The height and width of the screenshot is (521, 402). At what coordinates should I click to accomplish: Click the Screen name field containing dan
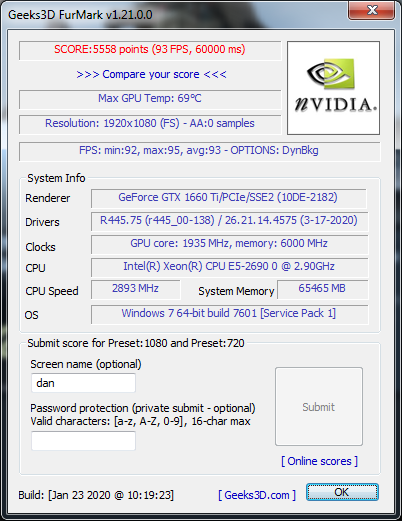[x=83, y=383]
